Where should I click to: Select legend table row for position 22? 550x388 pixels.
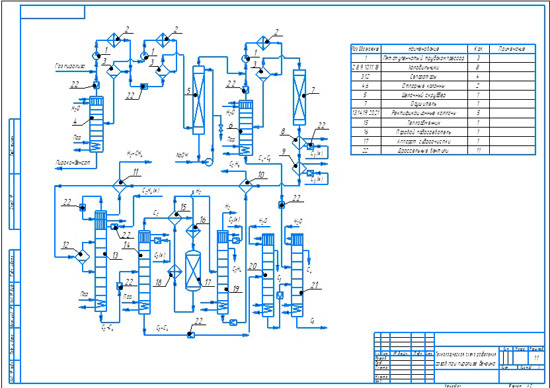(443, 150)
